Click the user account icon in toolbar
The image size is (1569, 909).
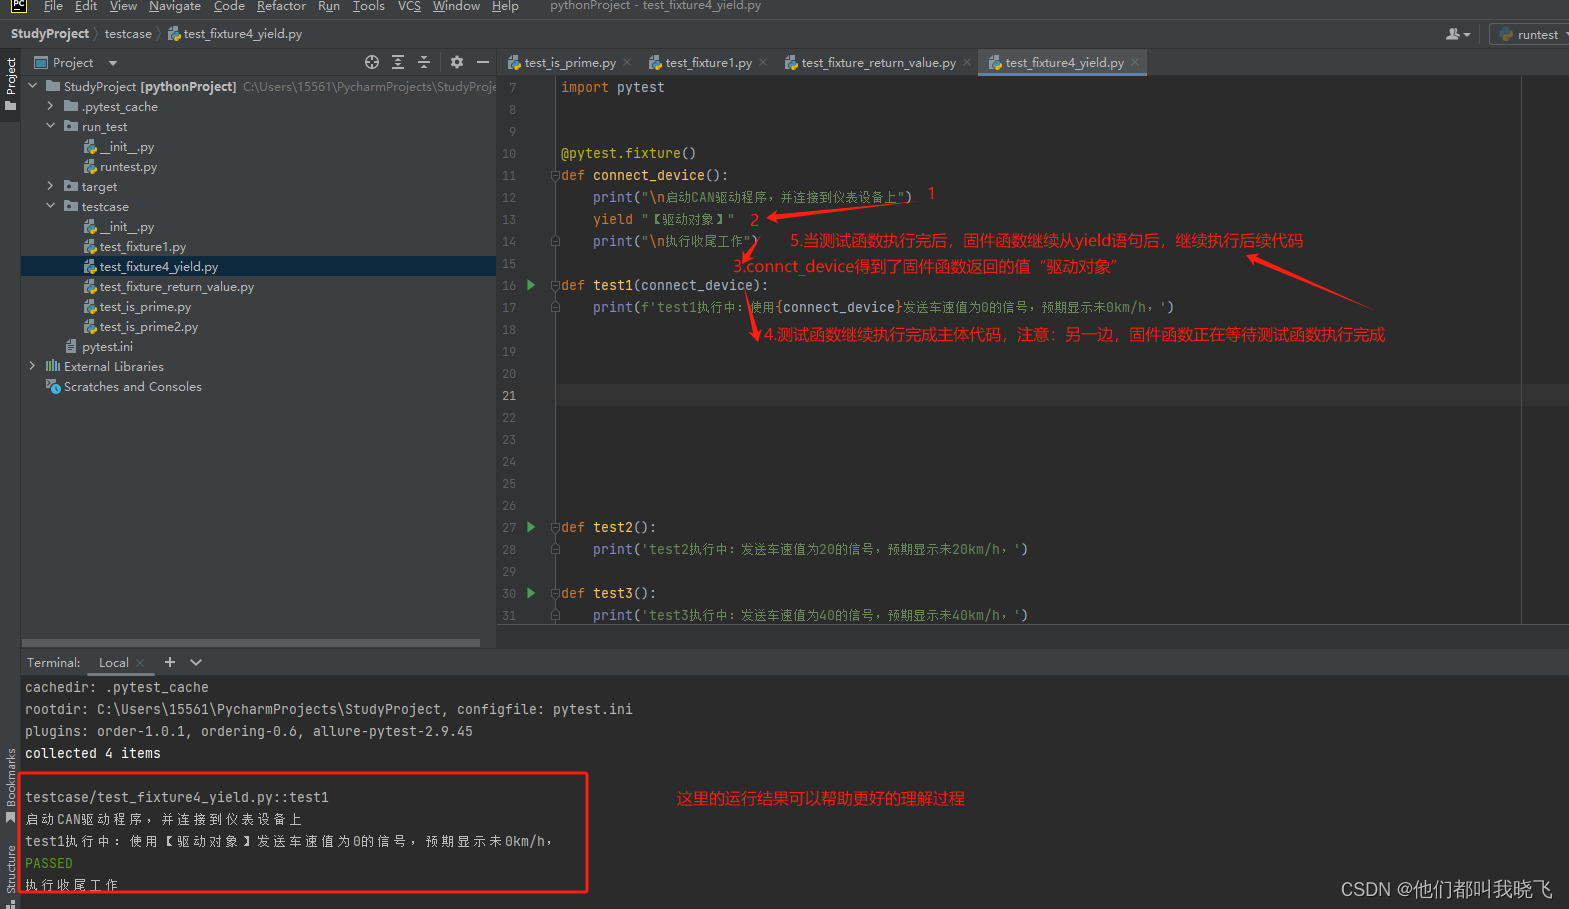[x=1458, y=34]
